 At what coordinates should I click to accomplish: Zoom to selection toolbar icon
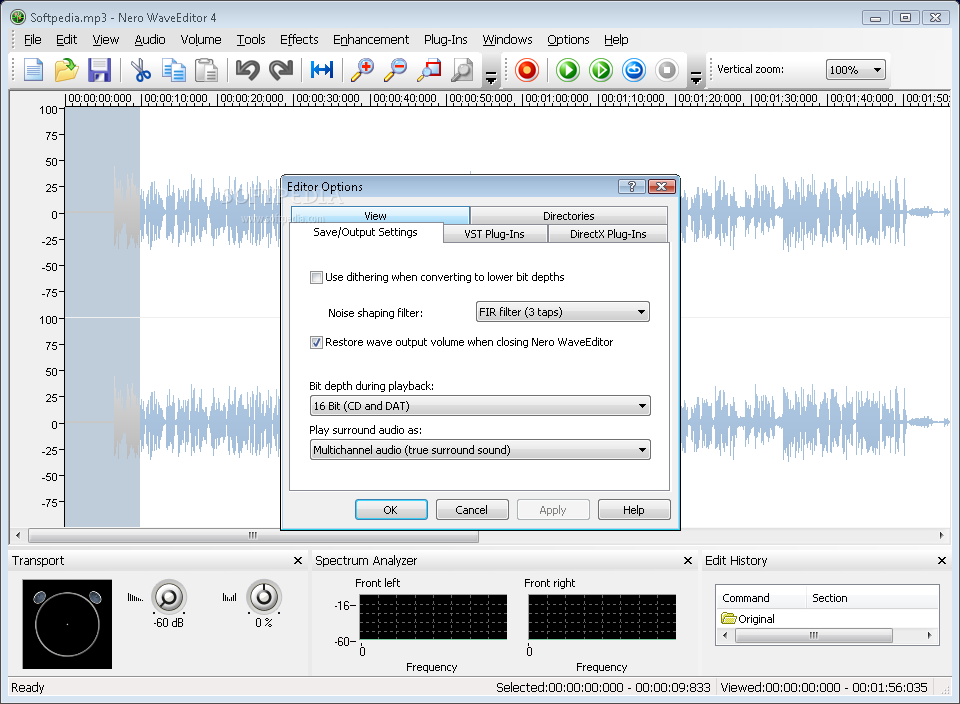click(429, 70)
